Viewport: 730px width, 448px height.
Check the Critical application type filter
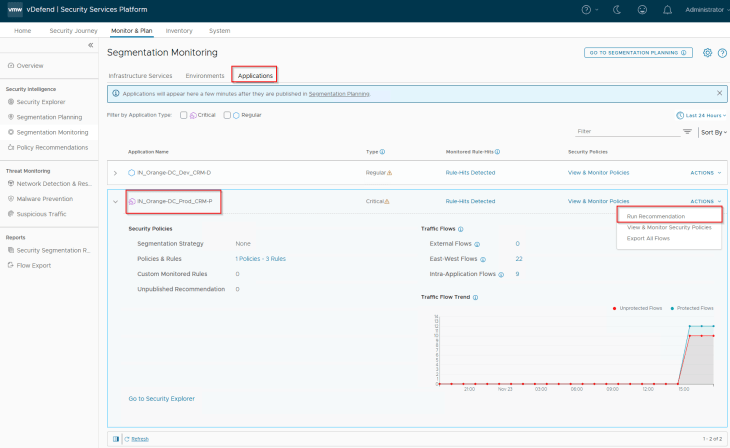click(x=184, y=115)
